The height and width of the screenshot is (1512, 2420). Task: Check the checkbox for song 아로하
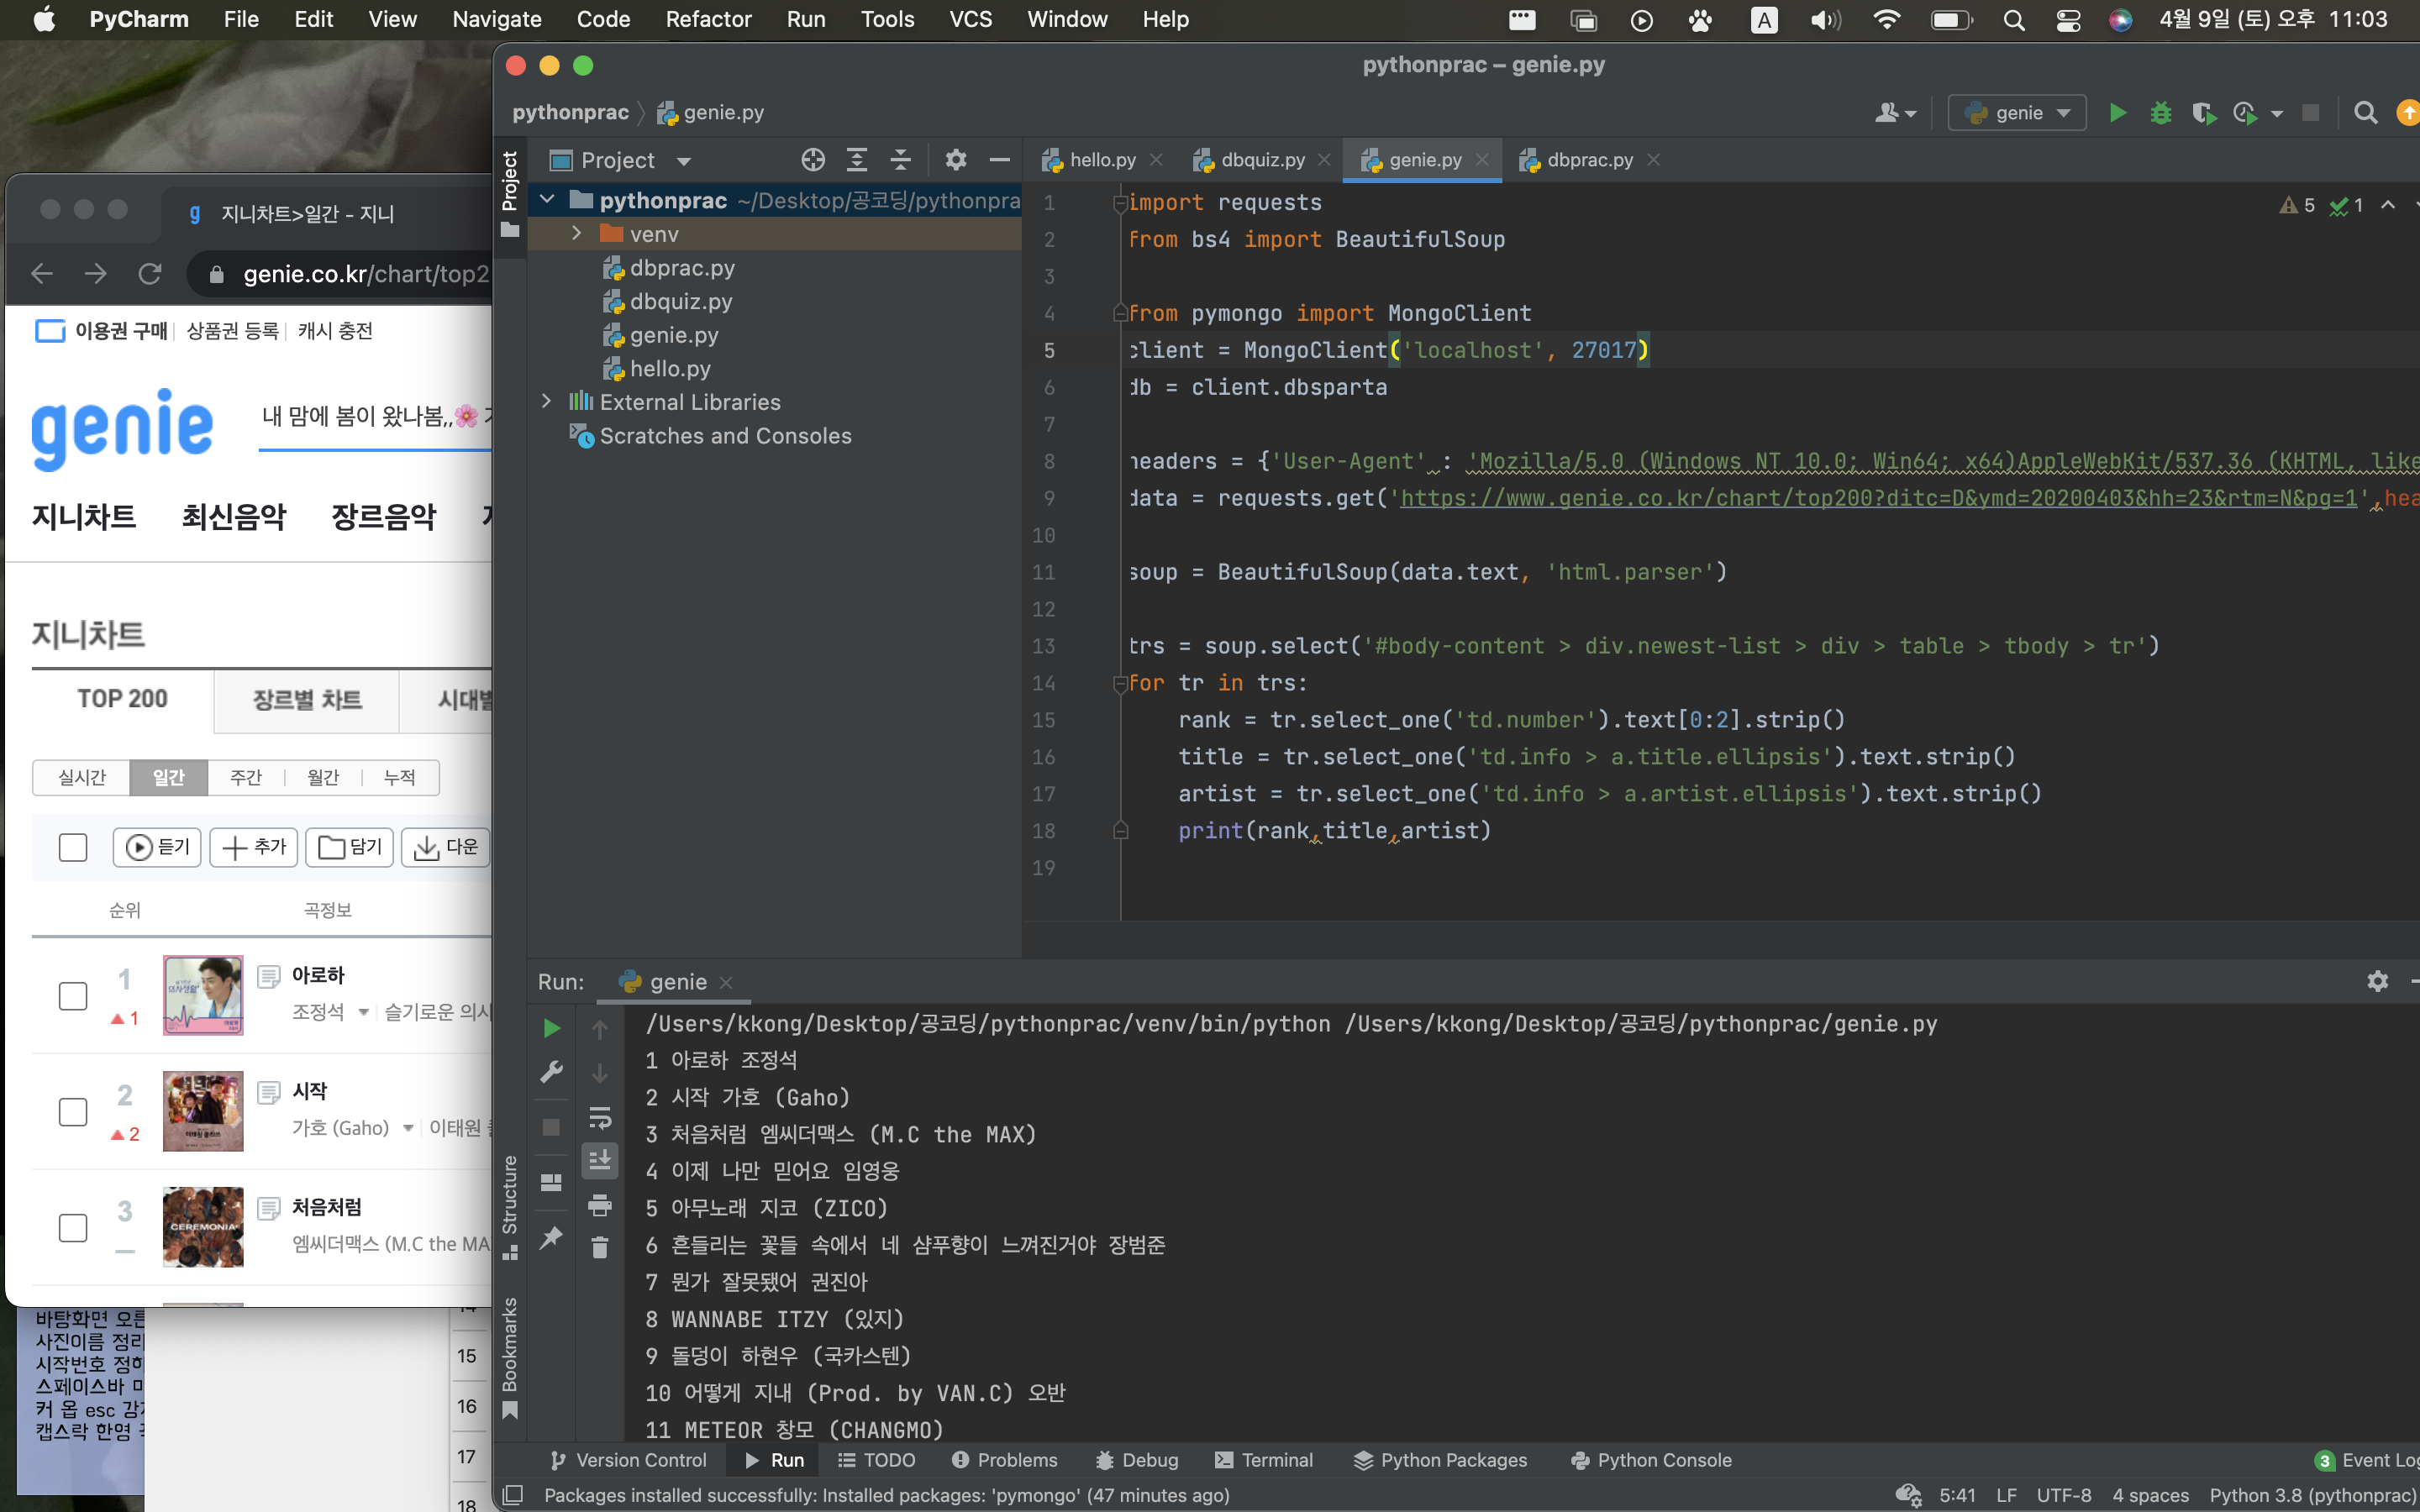point(73,996)
